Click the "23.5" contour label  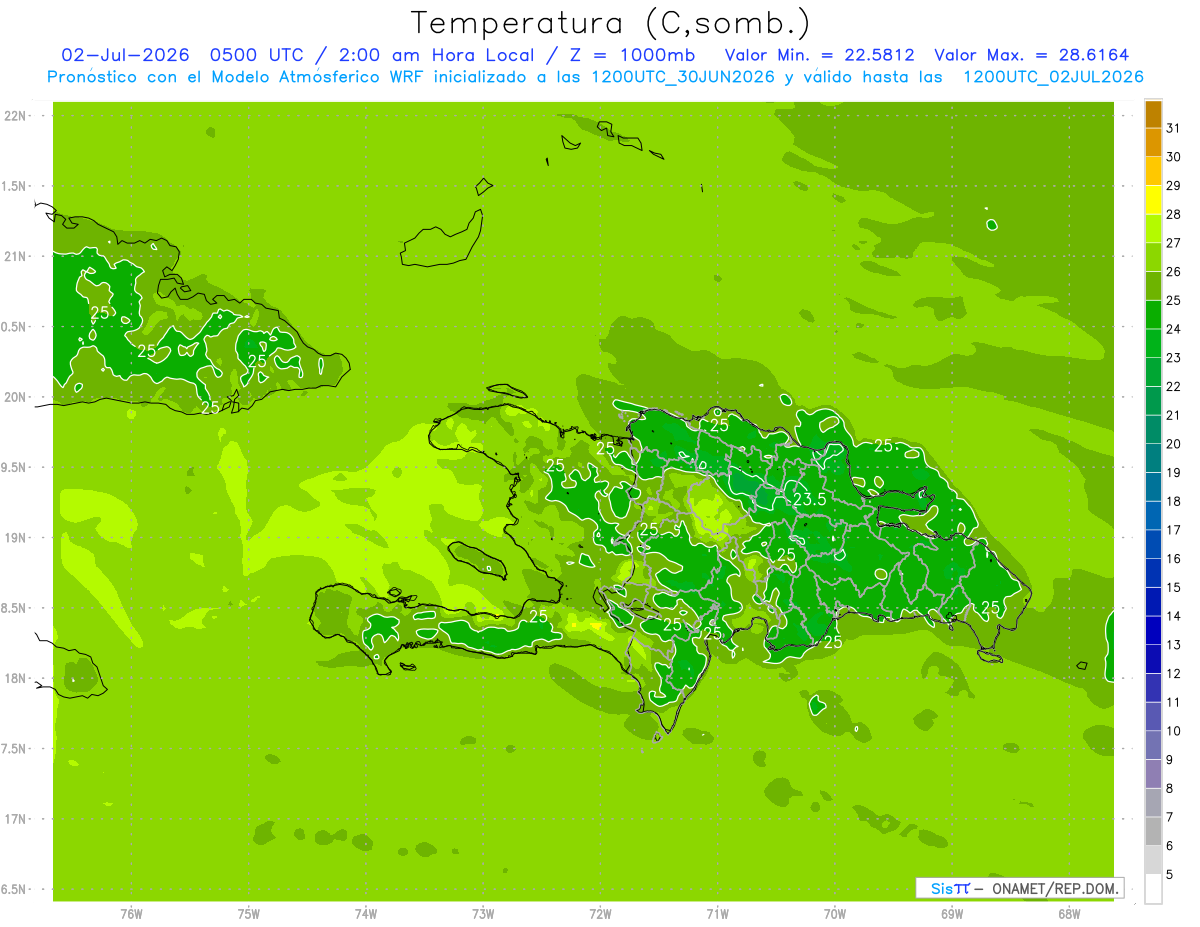pos(809,499)
